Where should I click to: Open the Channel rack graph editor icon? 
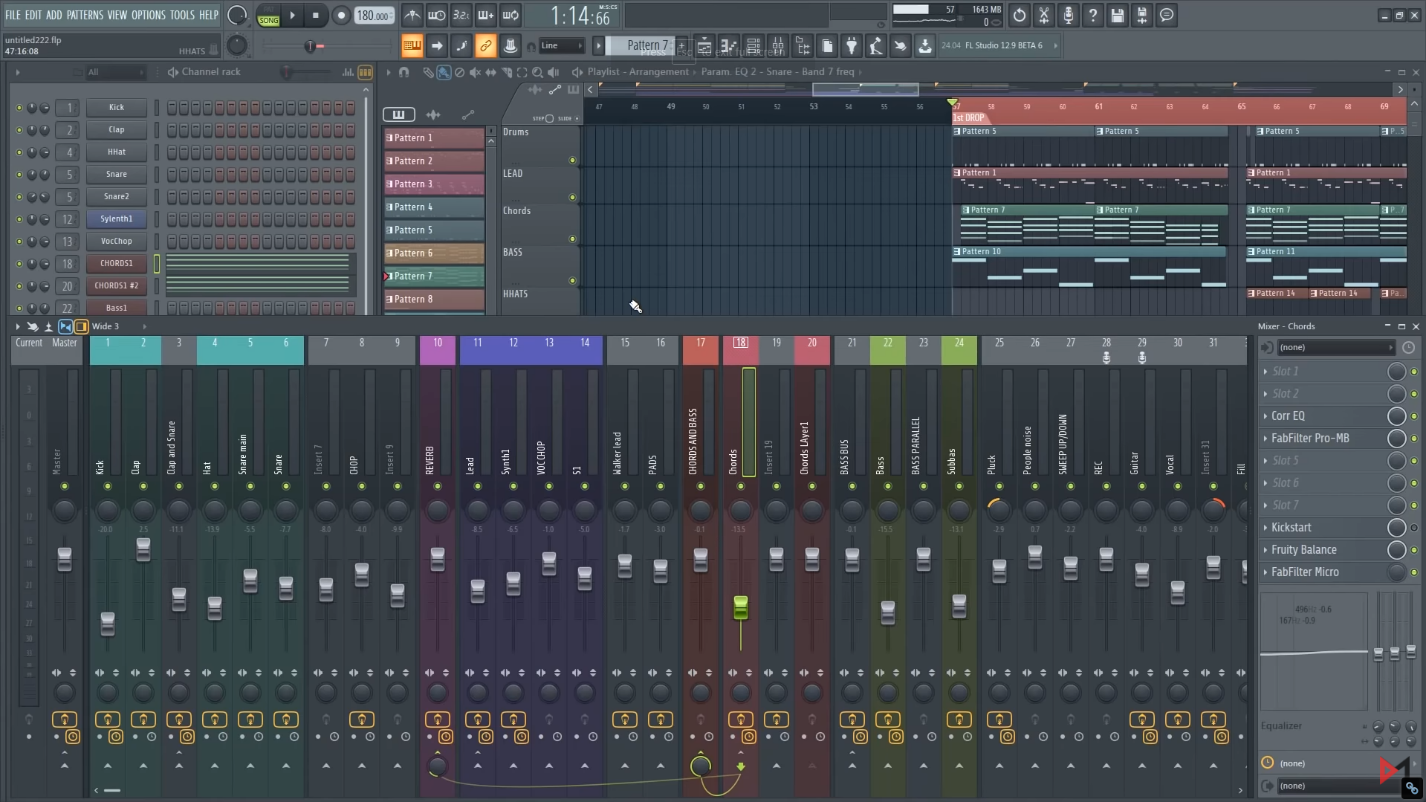pos(348,72)
